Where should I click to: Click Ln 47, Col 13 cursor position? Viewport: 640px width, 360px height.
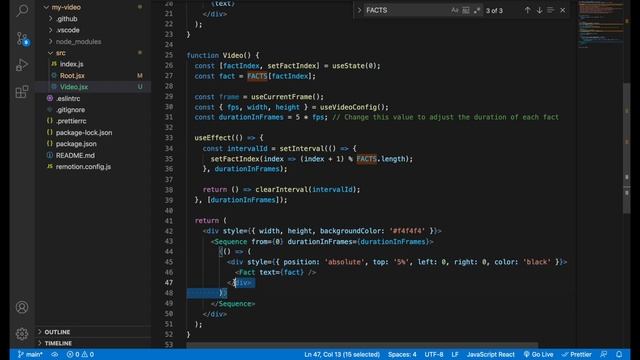[x=342, y=354]
